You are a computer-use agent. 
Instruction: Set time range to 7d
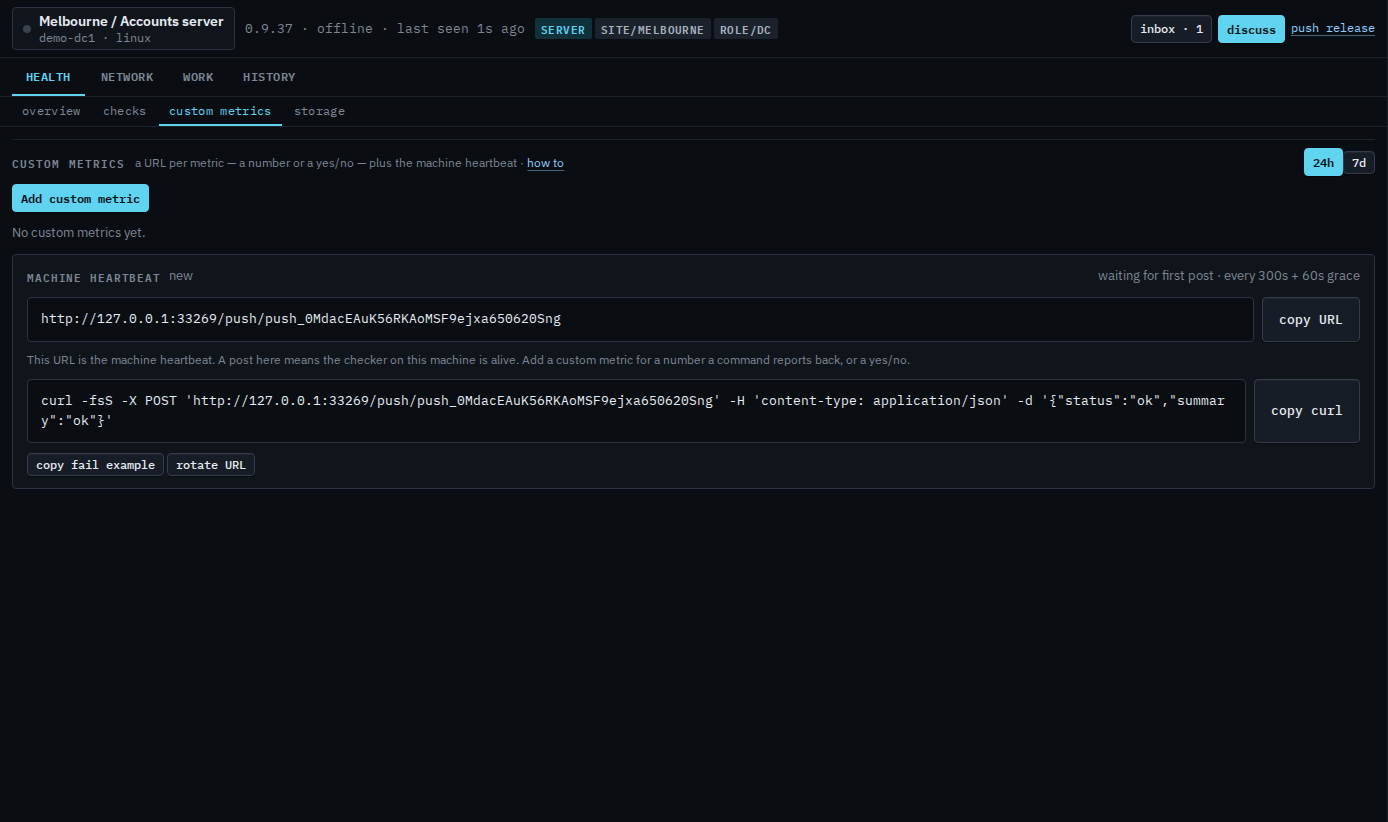pos(1359,162)
